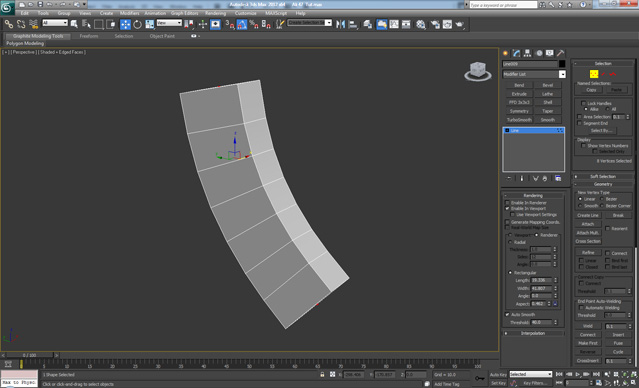Click the Render teapot icon

pos(460,24)
